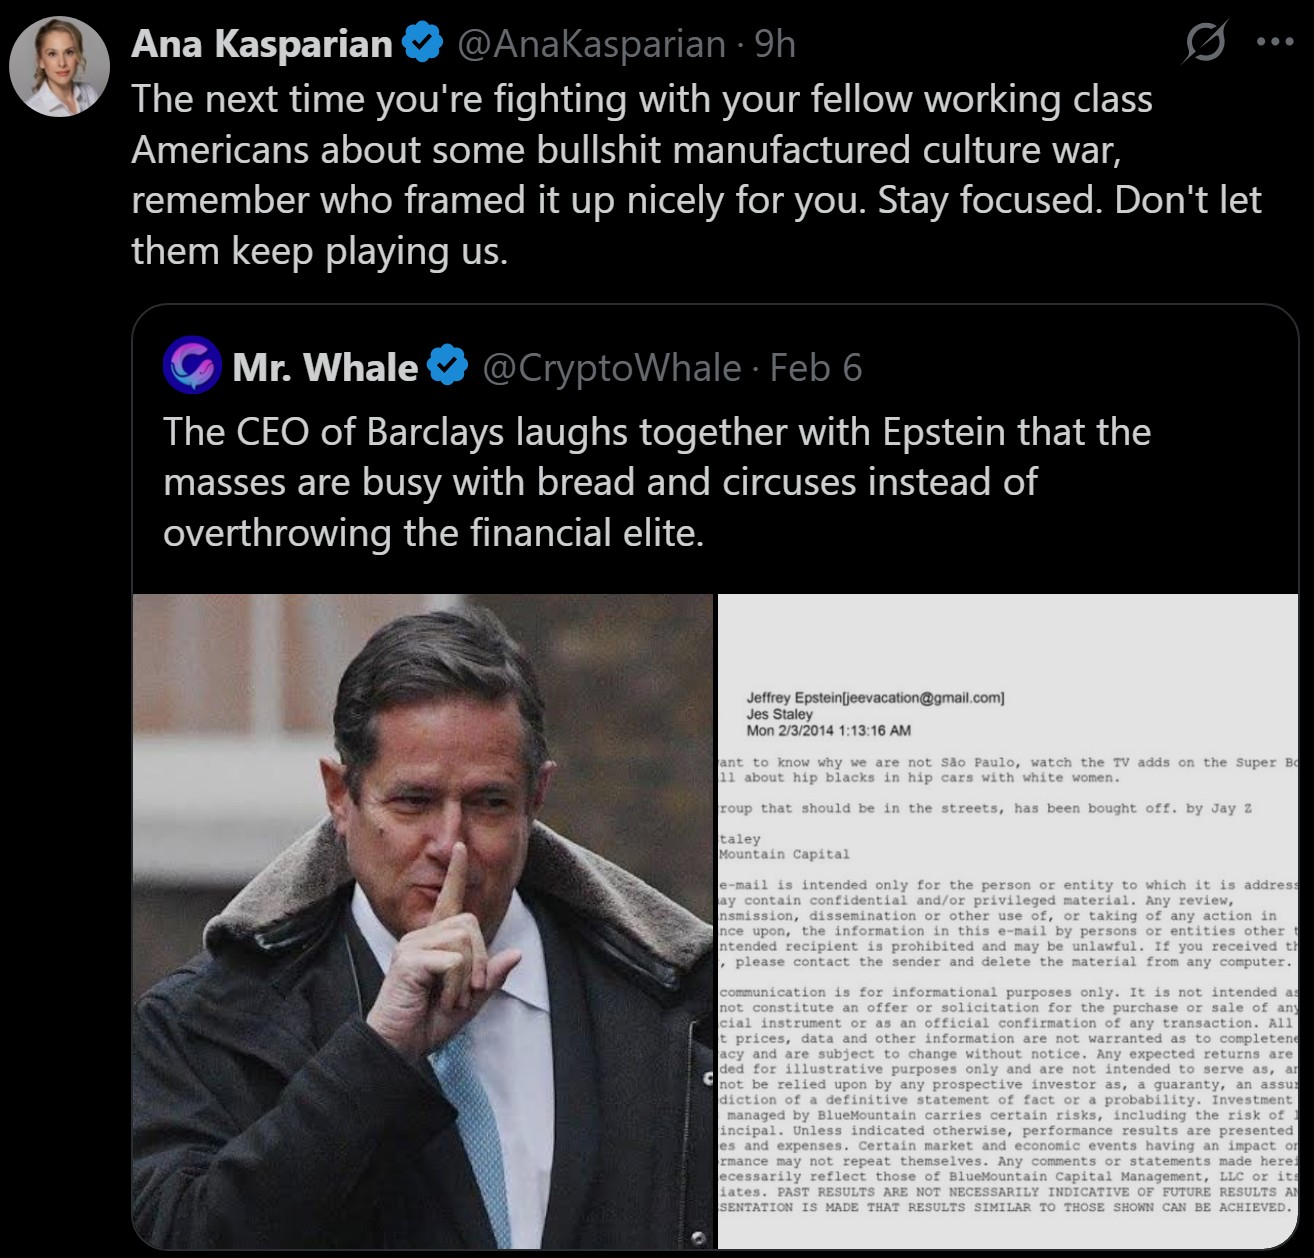Click Ana Kasparian's blue verified badge
Image resolution: width=1314 pixels, height=1258 pixels.
pos(422,43)
